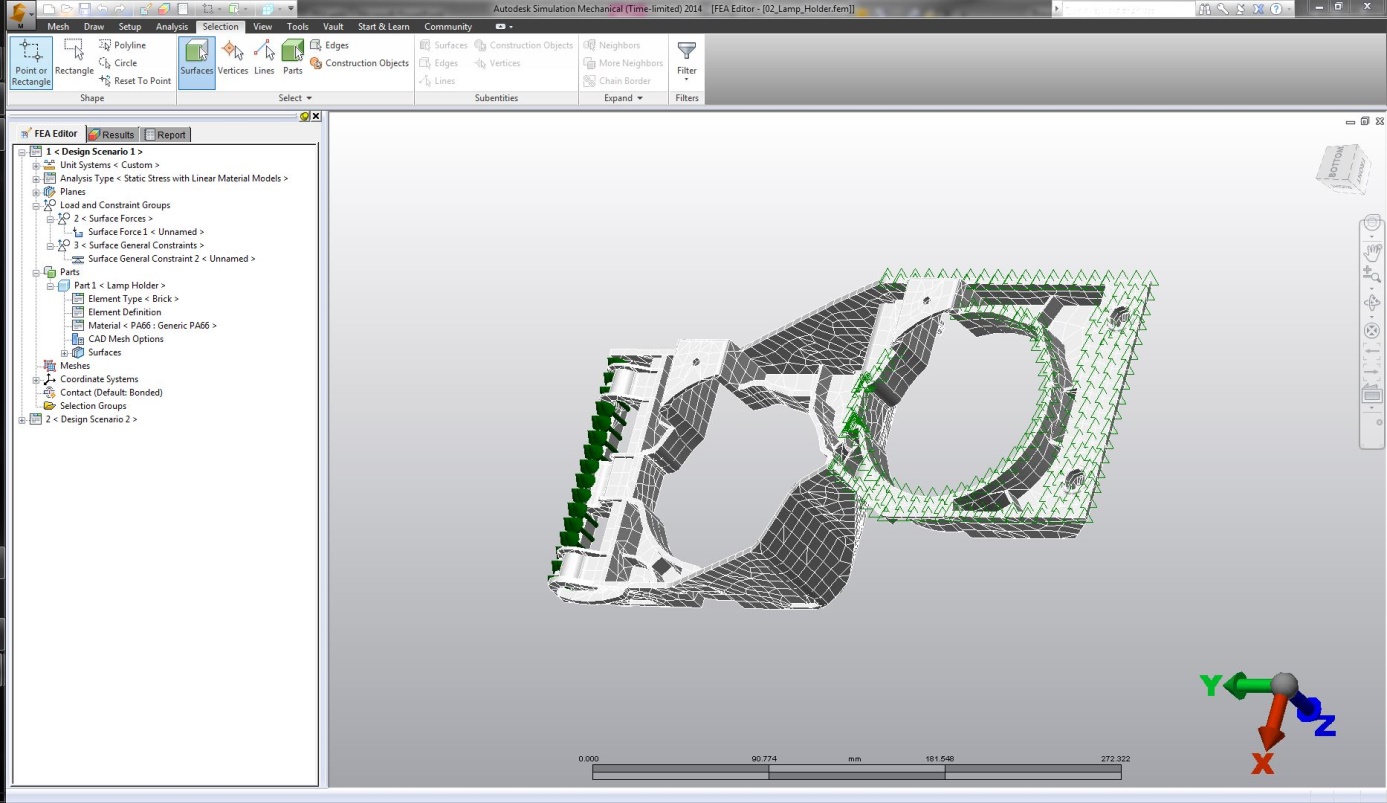Screen dimensions: 1387x803
Task: Click the Open folder quick access icon
Action: (x=65, y=9)
